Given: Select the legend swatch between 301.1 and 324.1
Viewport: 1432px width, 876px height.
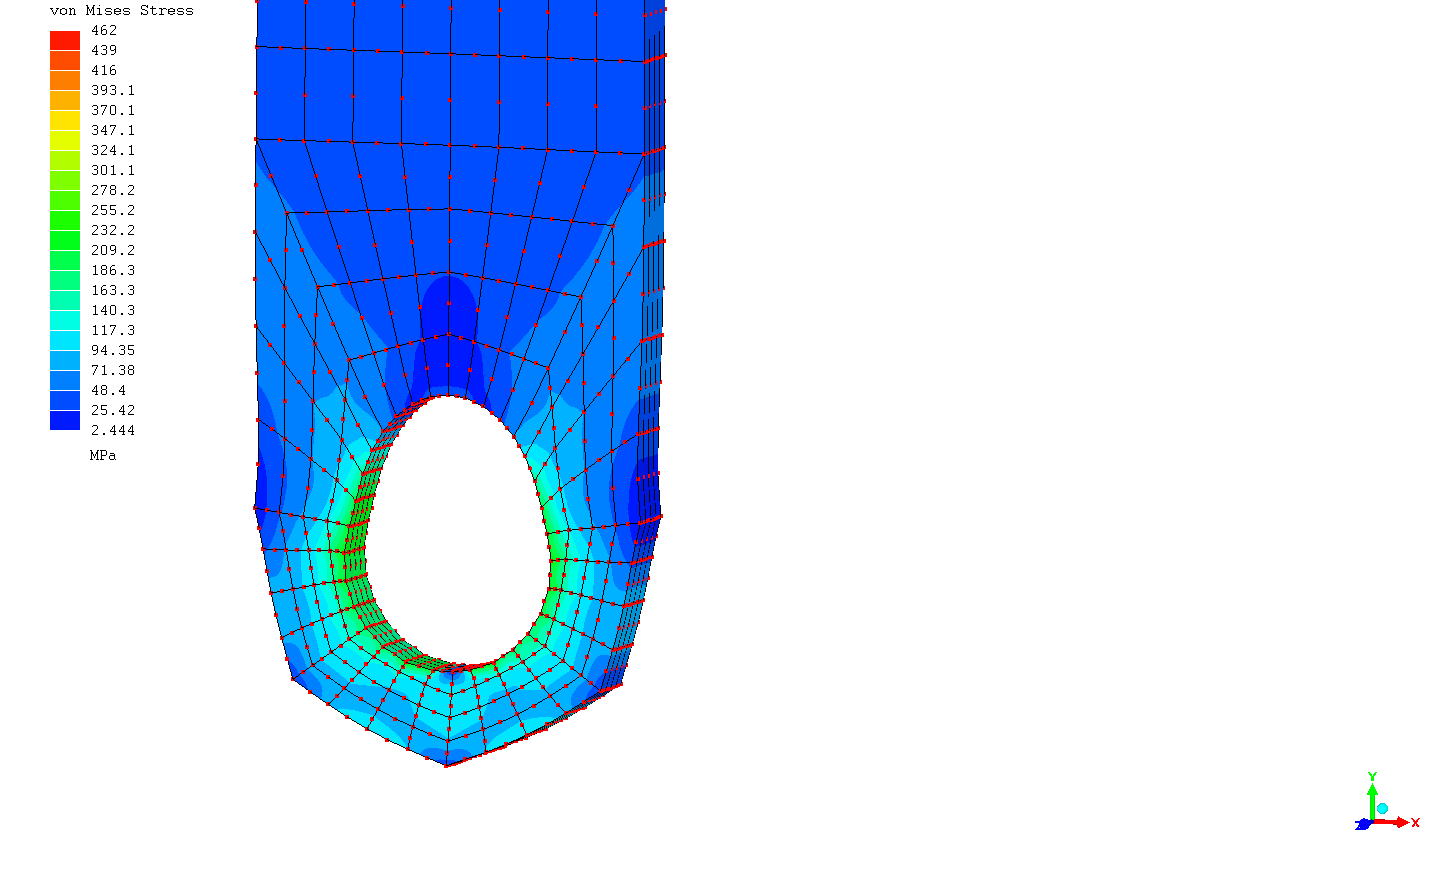Looking at the screenshot, I should [65, 160].
